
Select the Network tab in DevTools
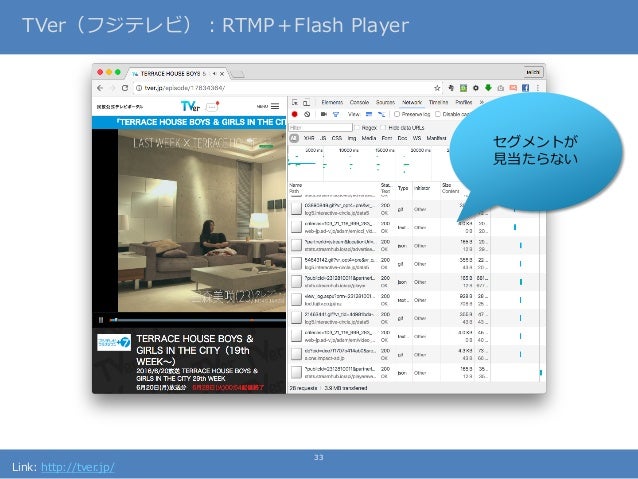coord(412,102)
